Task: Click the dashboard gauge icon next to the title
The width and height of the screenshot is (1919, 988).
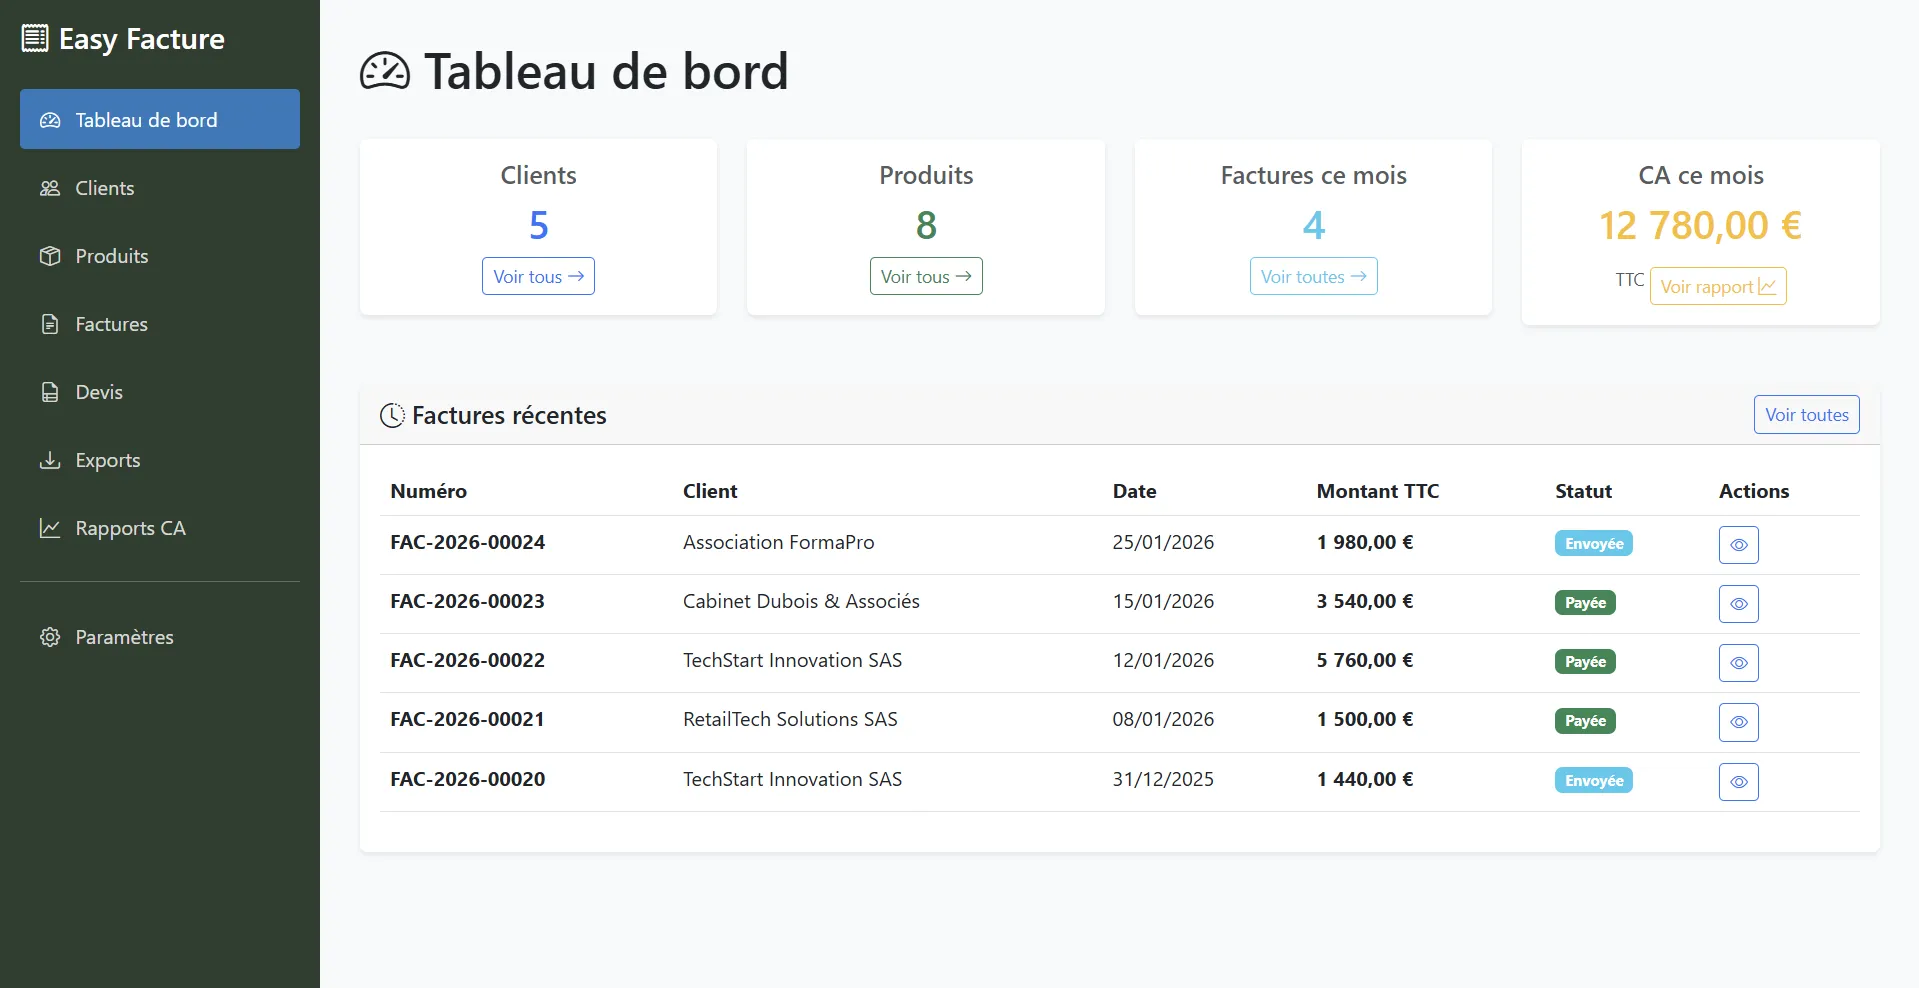Action: point(385,70)
